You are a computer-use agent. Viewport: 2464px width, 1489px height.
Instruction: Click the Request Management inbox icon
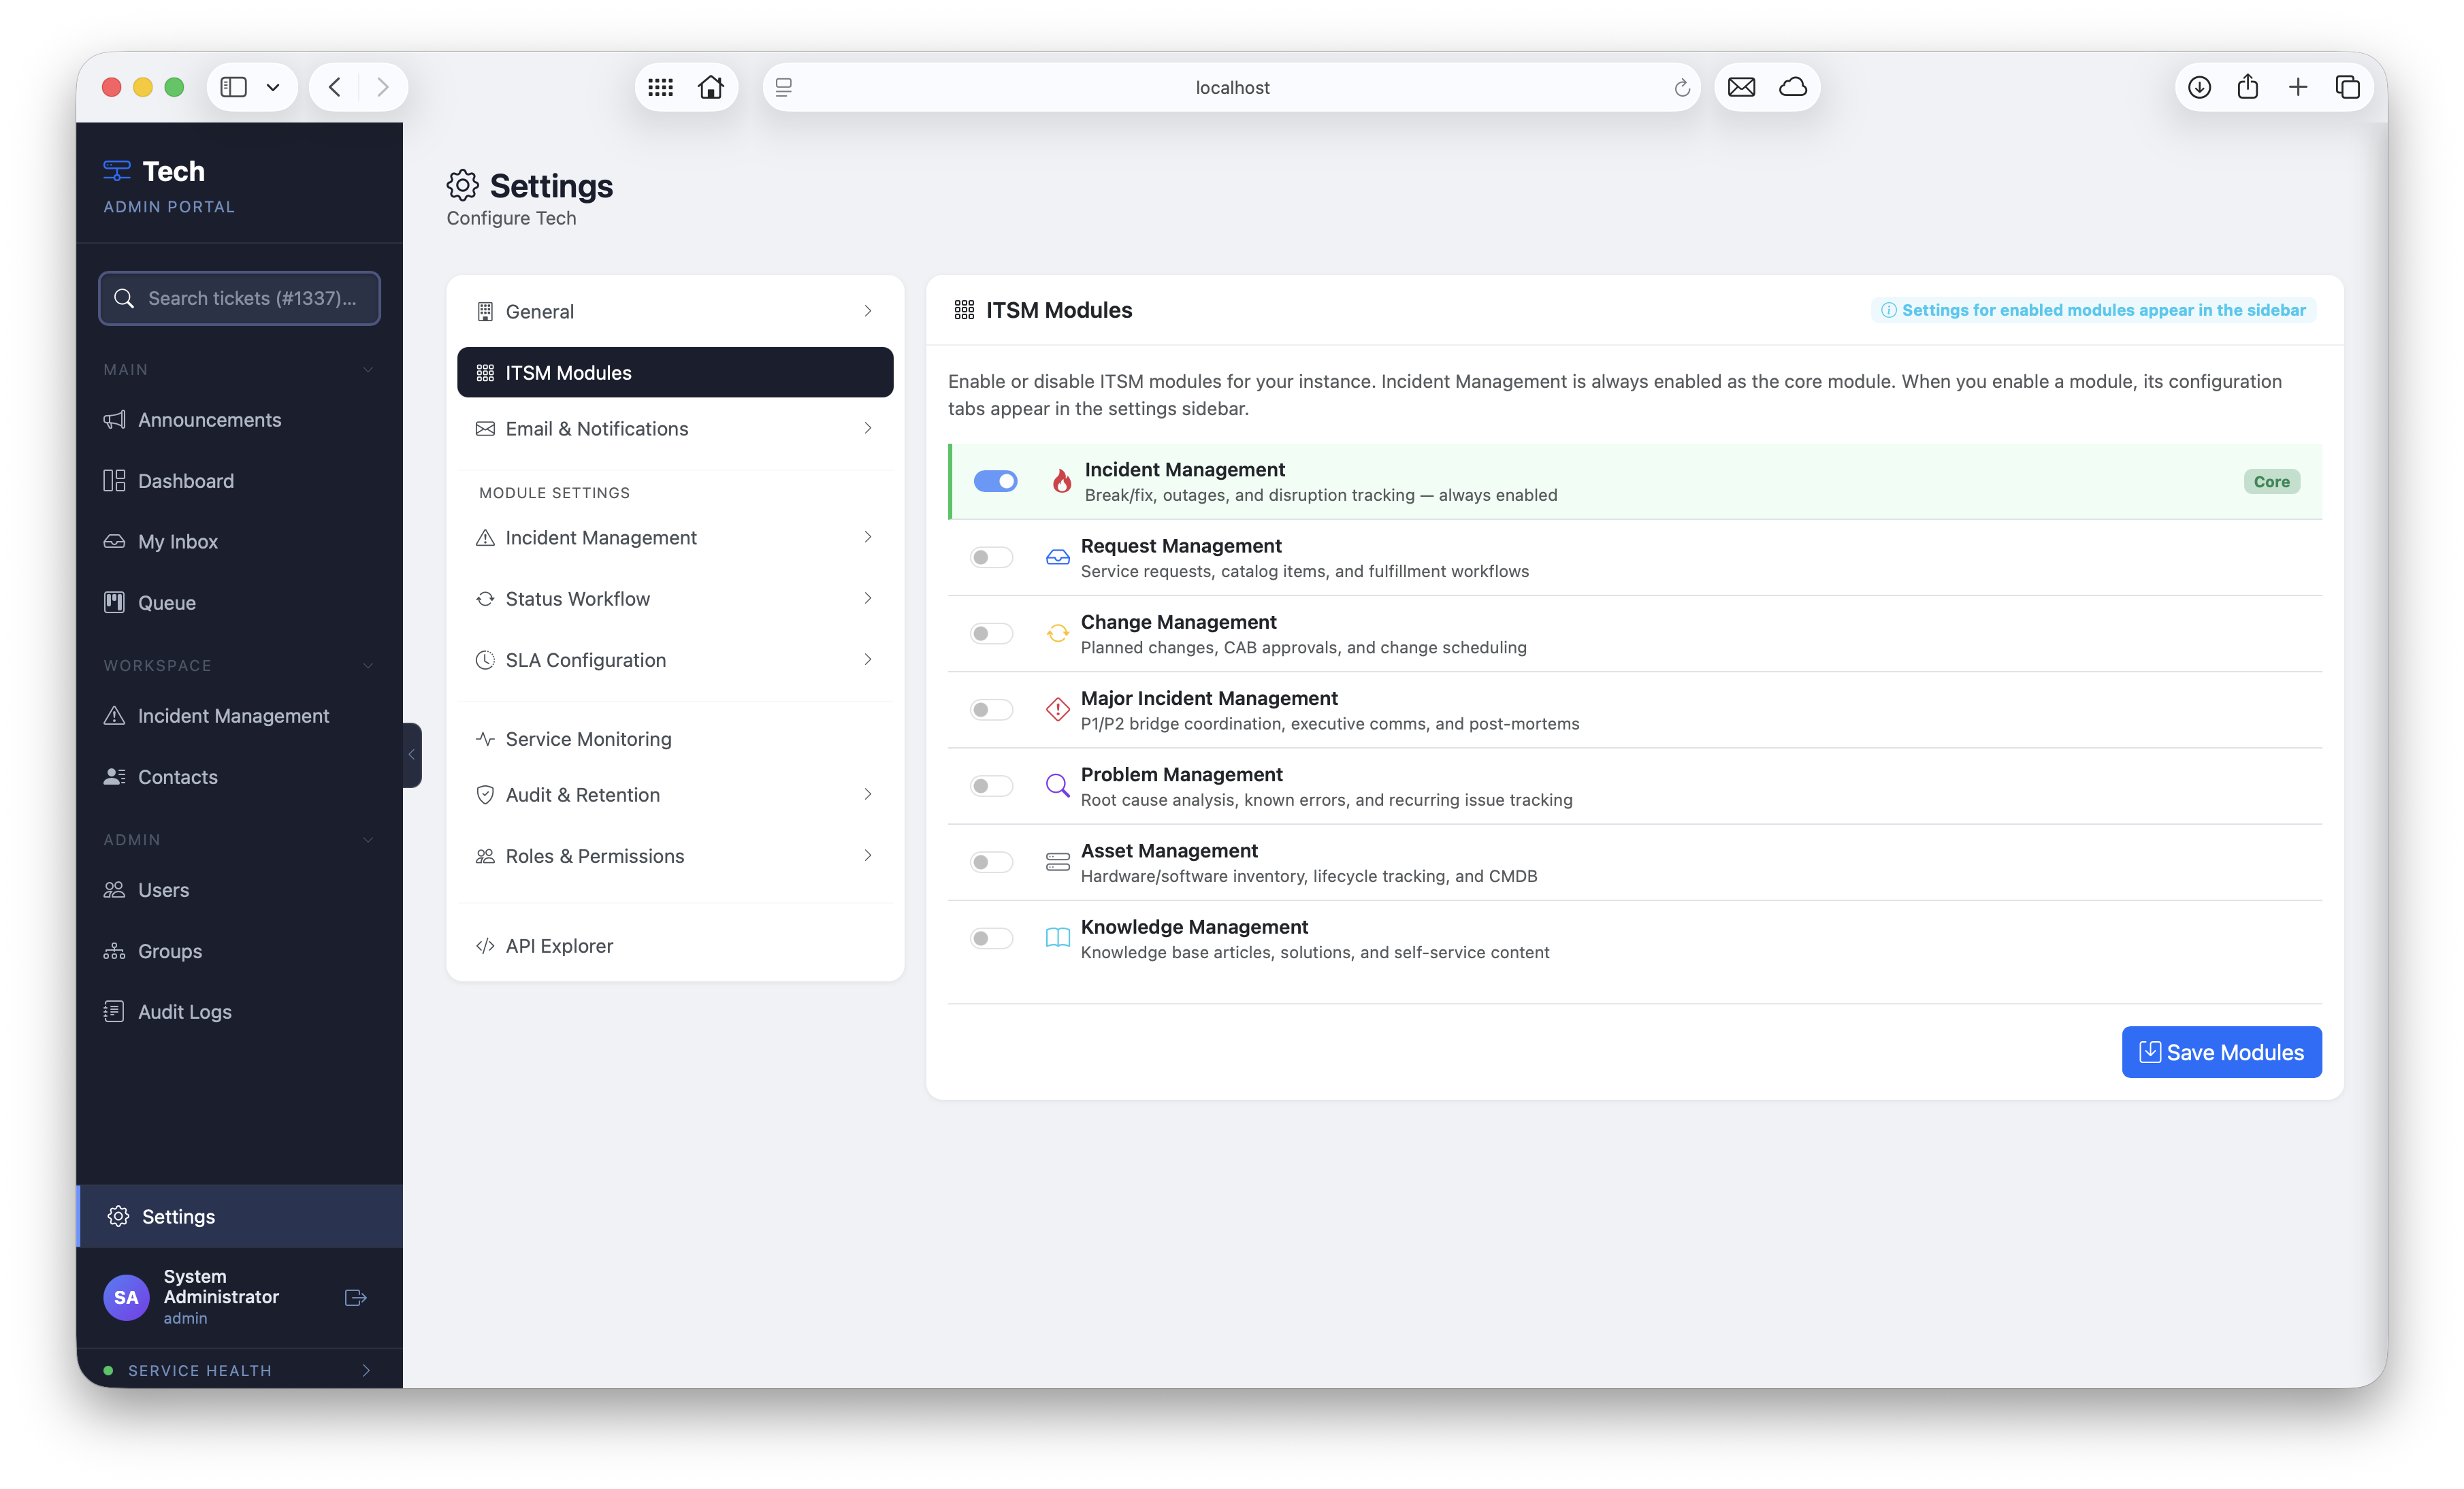coord(1057,557)
